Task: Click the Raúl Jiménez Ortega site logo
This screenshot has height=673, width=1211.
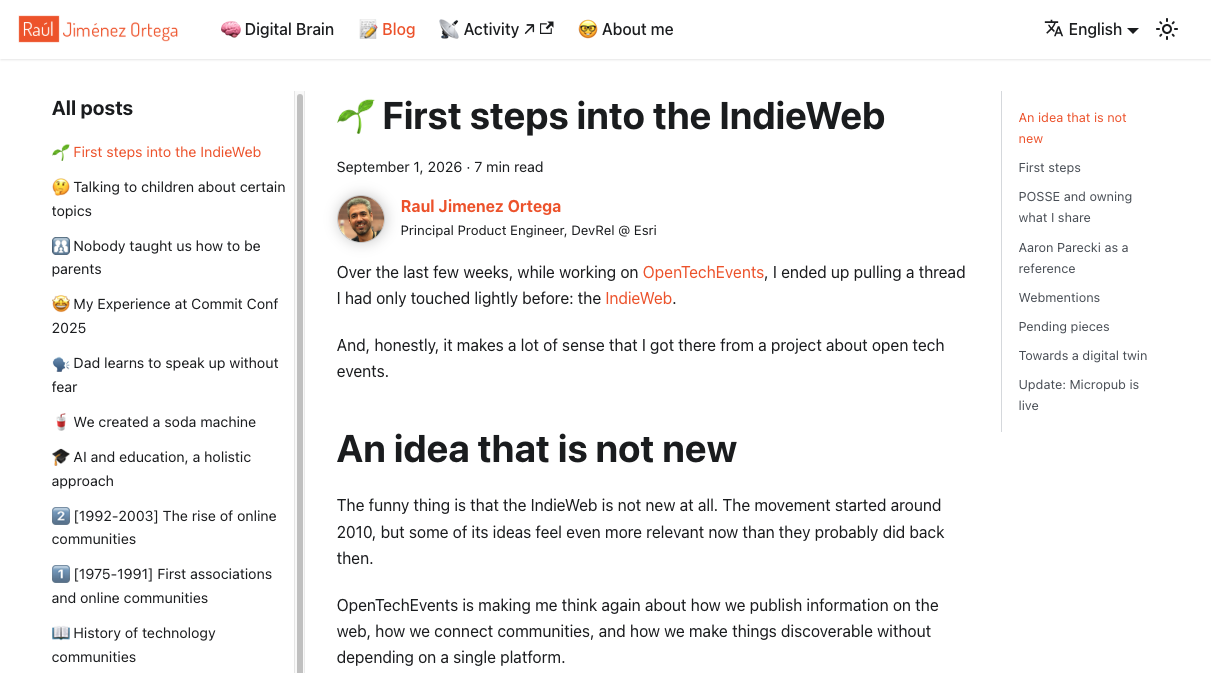Action: tap(99, 29)
